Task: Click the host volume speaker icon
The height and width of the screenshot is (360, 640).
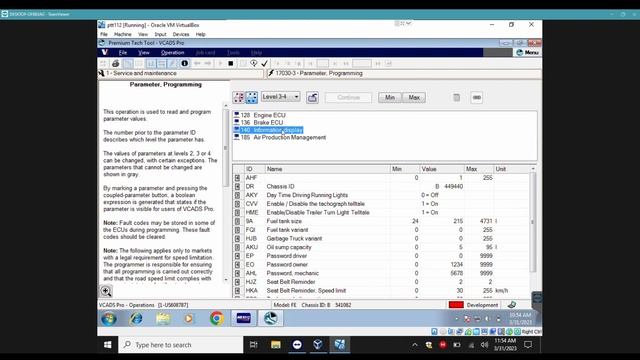Action: point(484,345)
